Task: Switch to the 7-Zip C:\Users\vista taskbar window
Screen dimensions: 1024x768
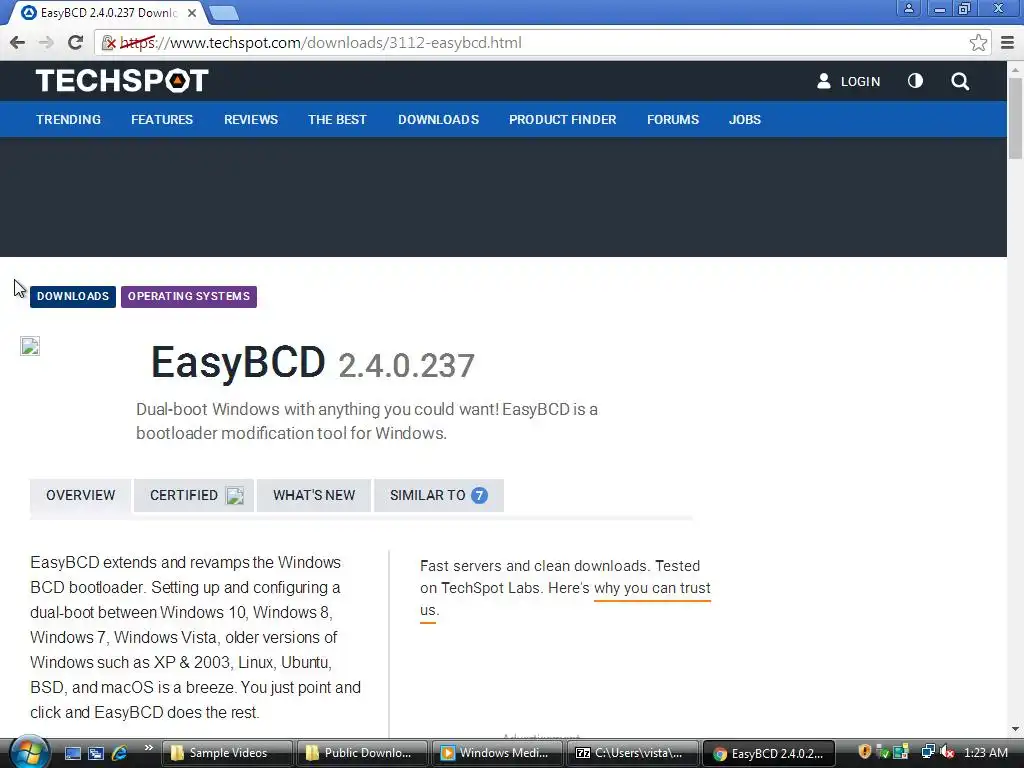Action: click(x=633, y=753)
